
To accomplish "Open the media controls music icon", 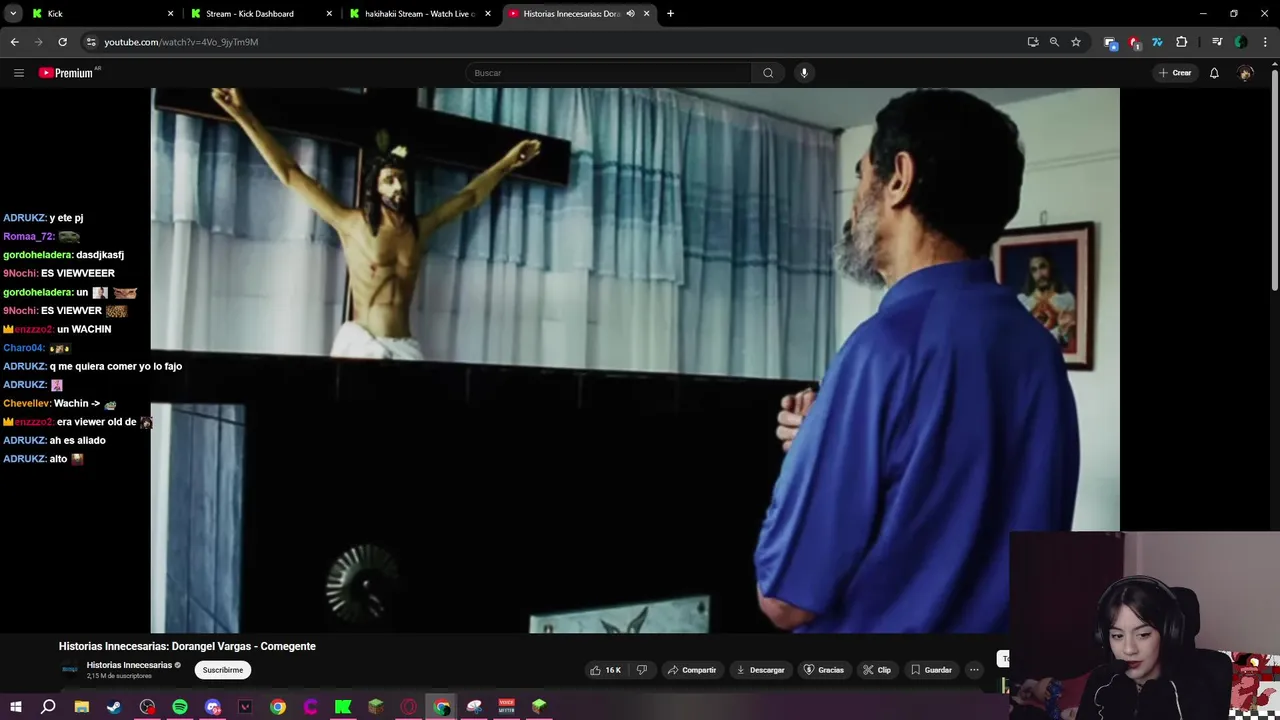I will (1217, 42).
